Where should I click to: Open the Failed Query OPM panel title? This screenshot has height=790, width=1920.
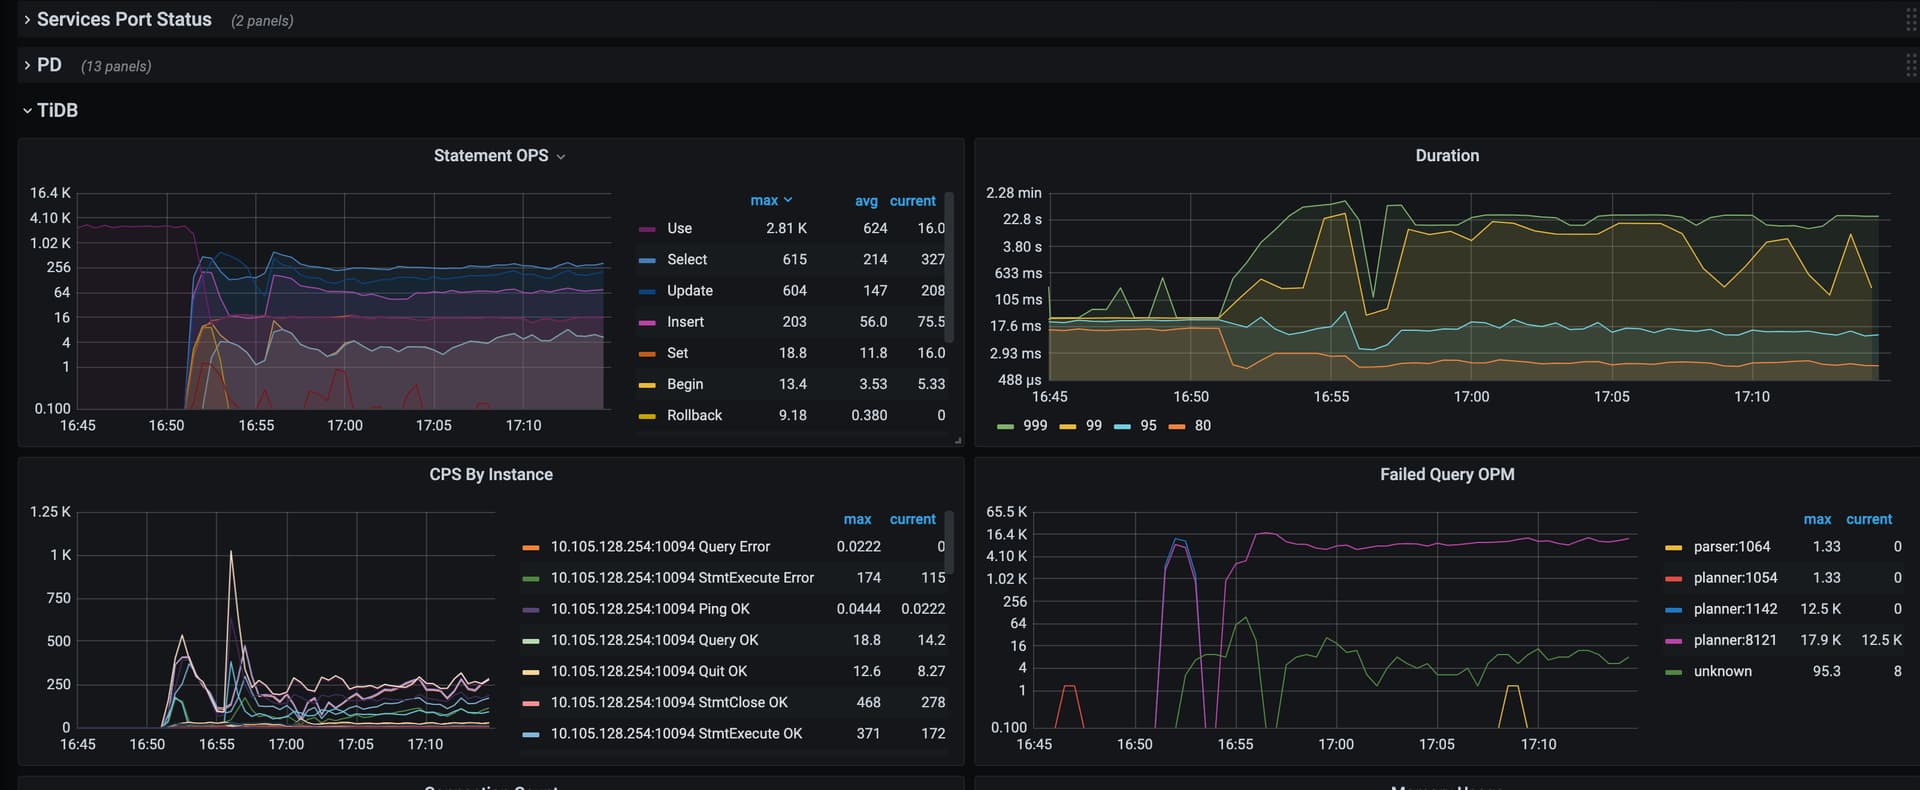click(x=1446, y=475)
